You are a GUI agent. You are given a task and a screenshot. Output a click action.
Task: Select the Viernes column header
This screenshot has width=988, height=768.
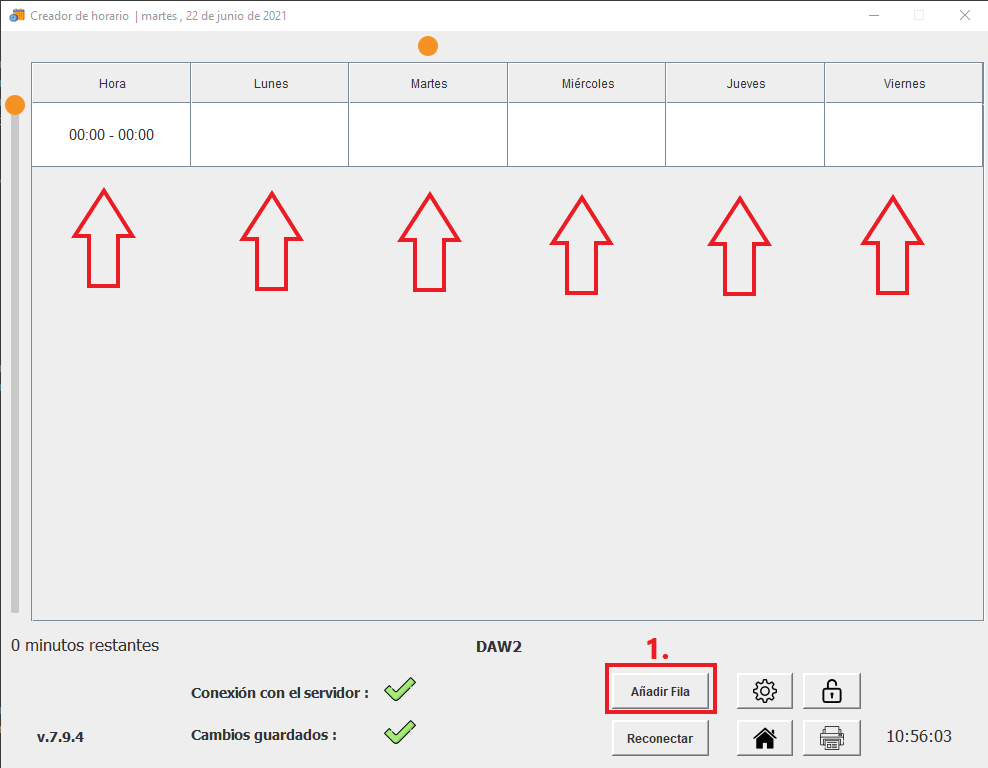pos(903,84)
